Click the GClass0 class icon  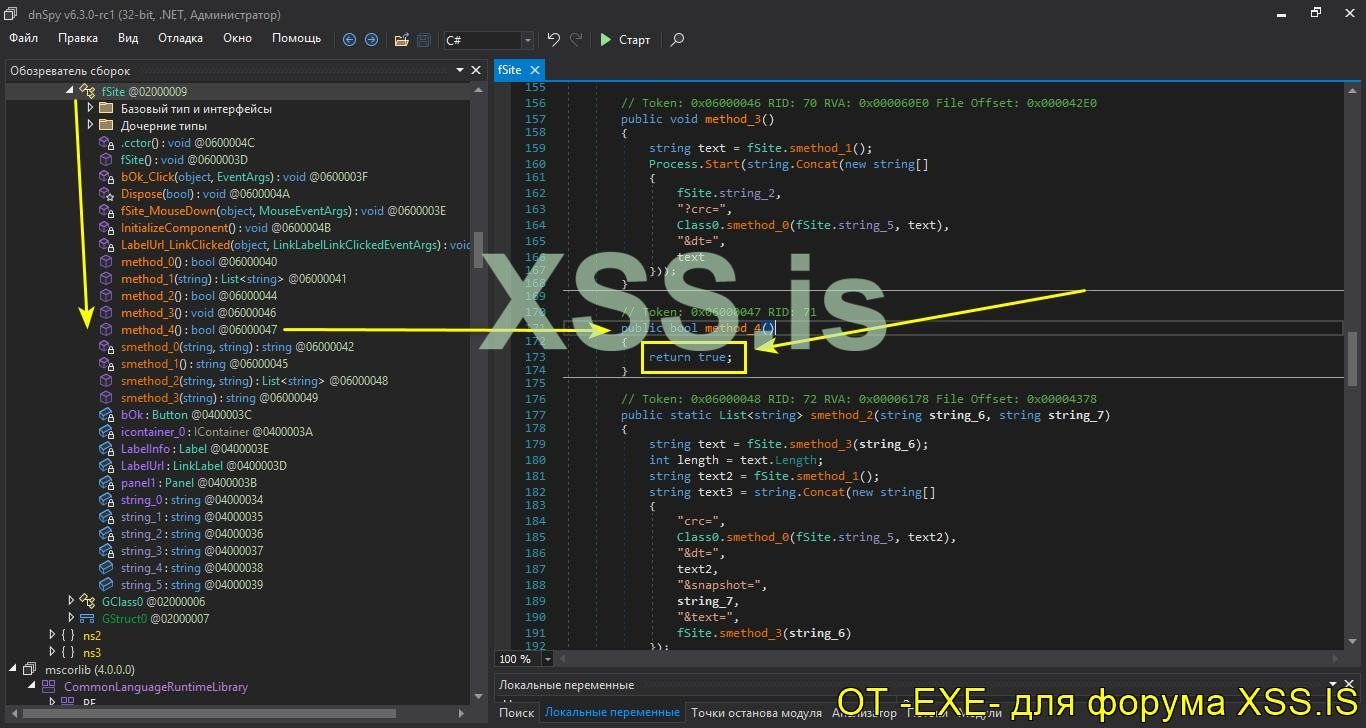88,601
